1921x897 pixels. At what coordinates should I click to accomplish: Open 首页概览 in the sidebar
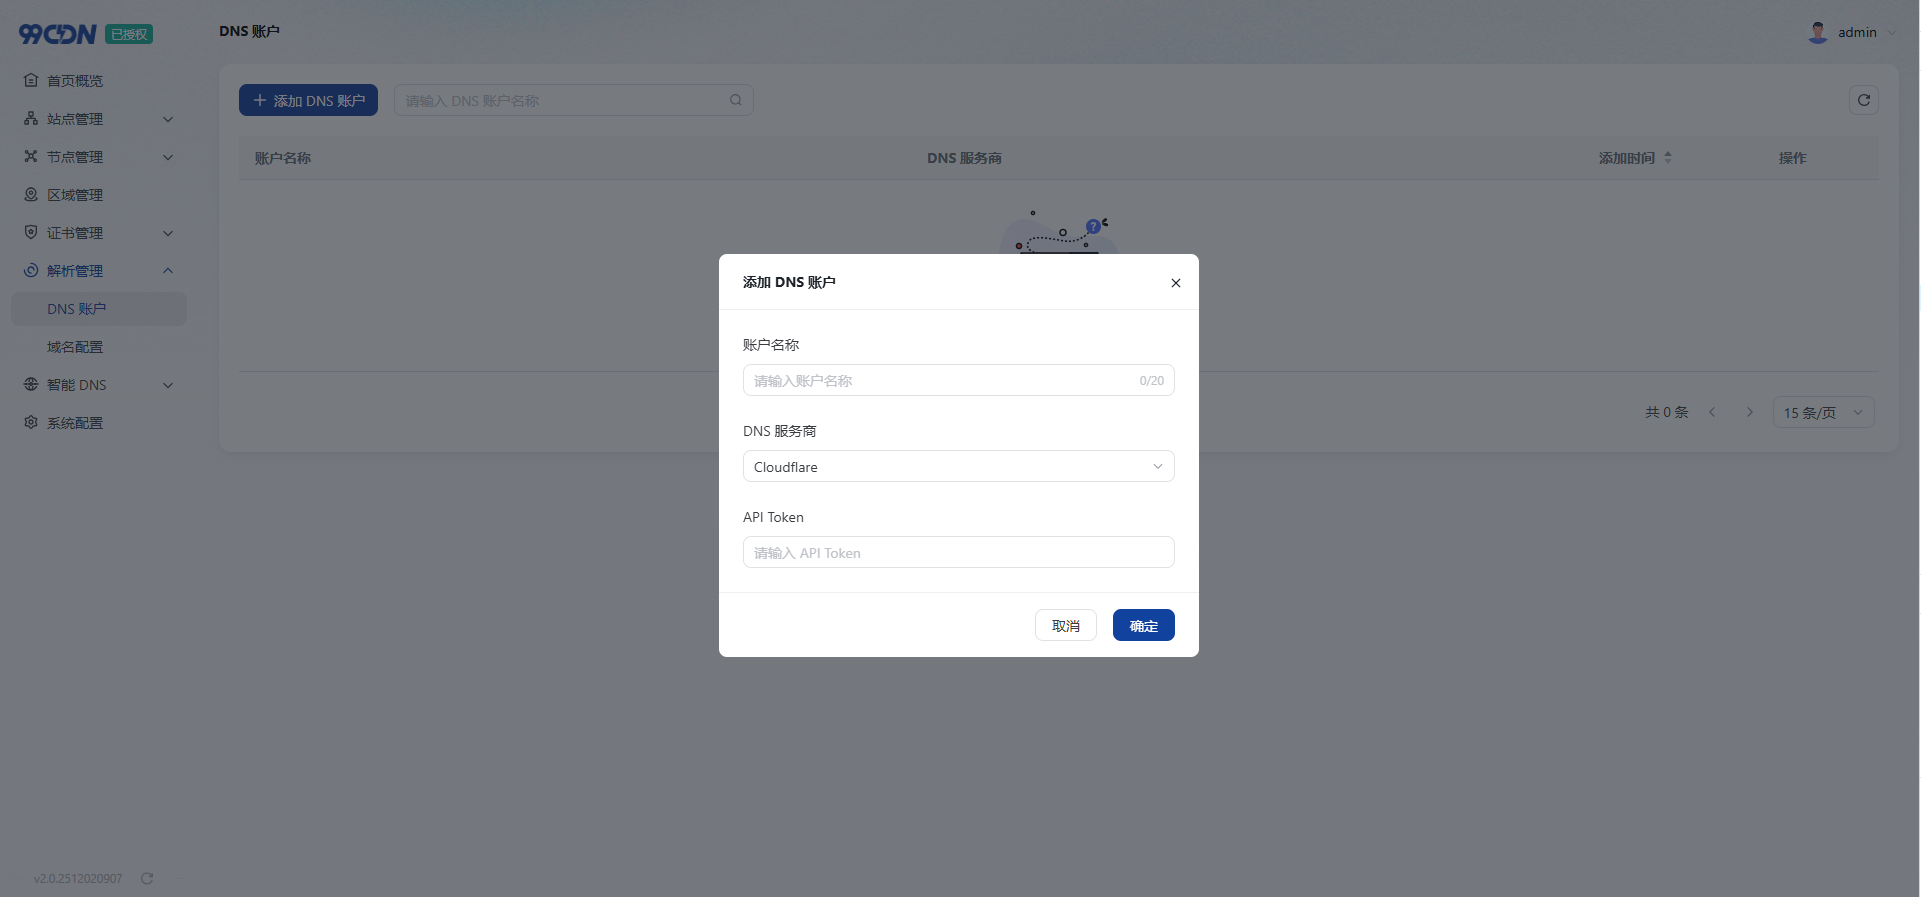point(75,81)
